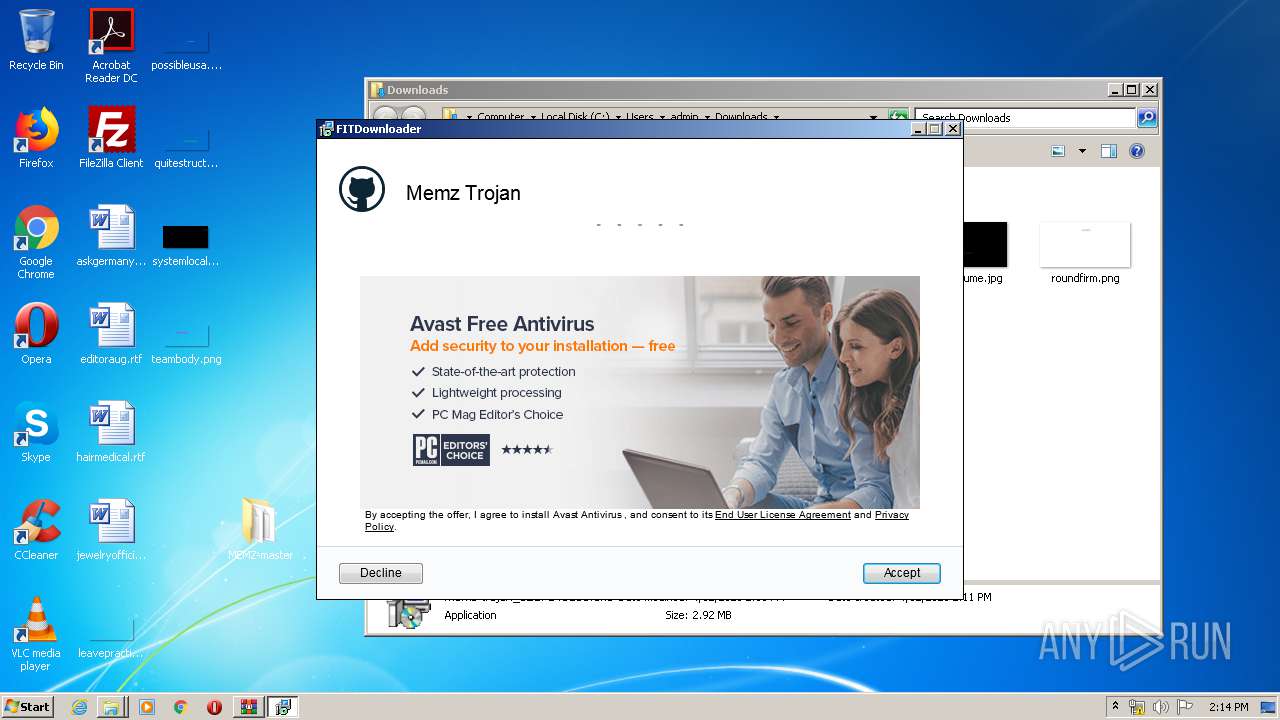Screen dimensions: 1280x720
Task: Launch Windows Media Player from the taskbar
Action: pyautogui.click(x=147, y=707)
